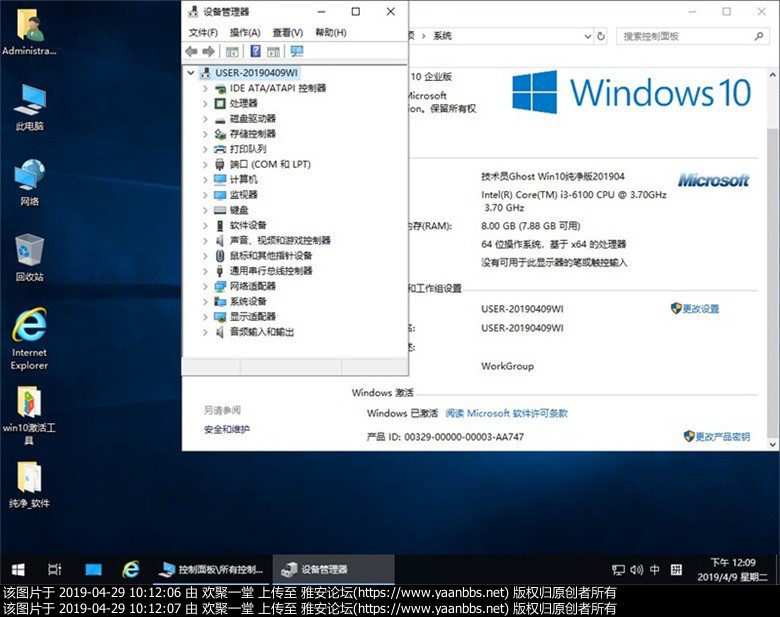Click the properties pane toolbar icon
Image resolution: width=780 pixels, height=617 pixels.
tap(273, 51)
